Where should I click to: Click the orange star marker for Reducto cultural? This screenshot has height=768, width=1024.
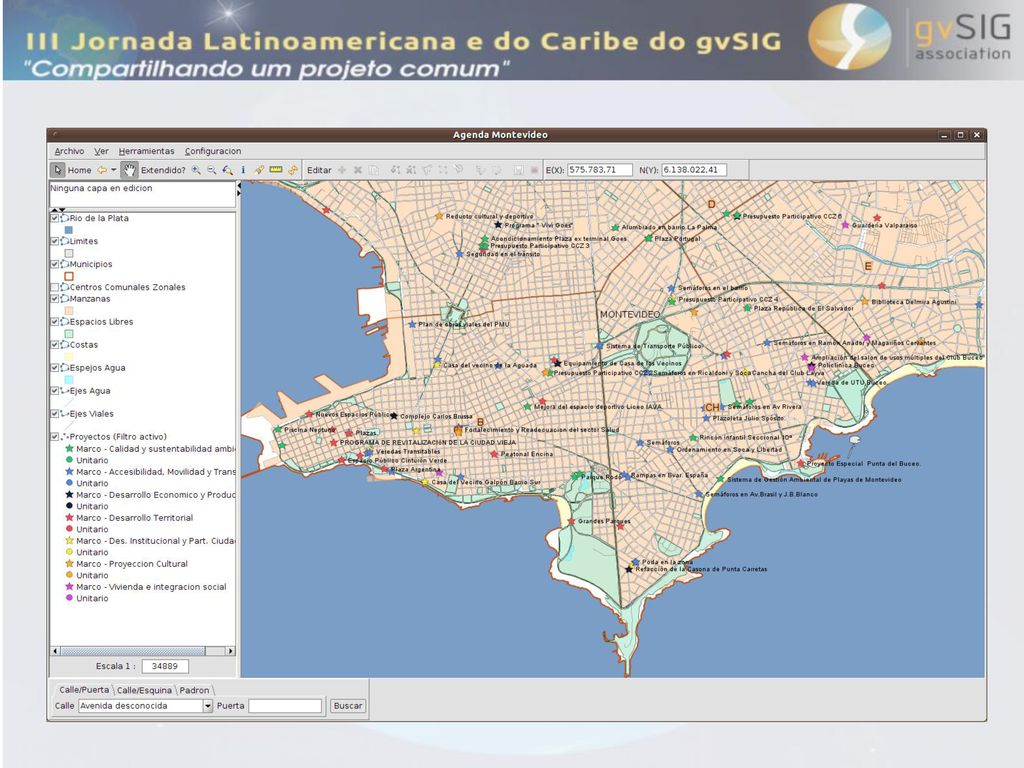[440, 216]
